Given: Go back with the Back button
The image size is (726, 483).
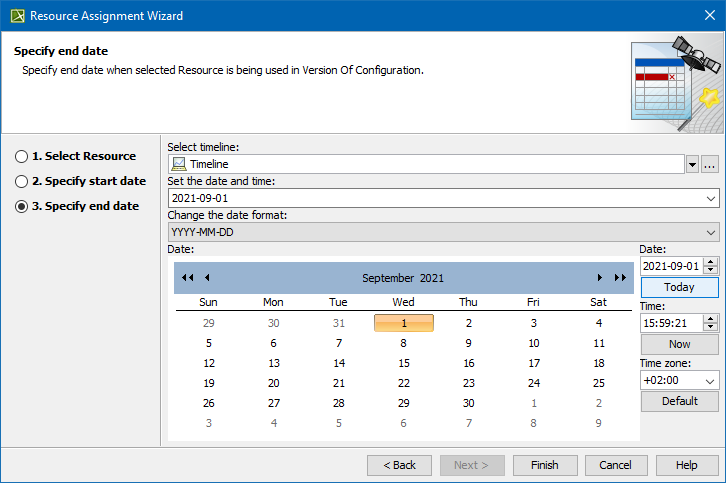Looking at the screenshot, I should click(x=399, y=465).
